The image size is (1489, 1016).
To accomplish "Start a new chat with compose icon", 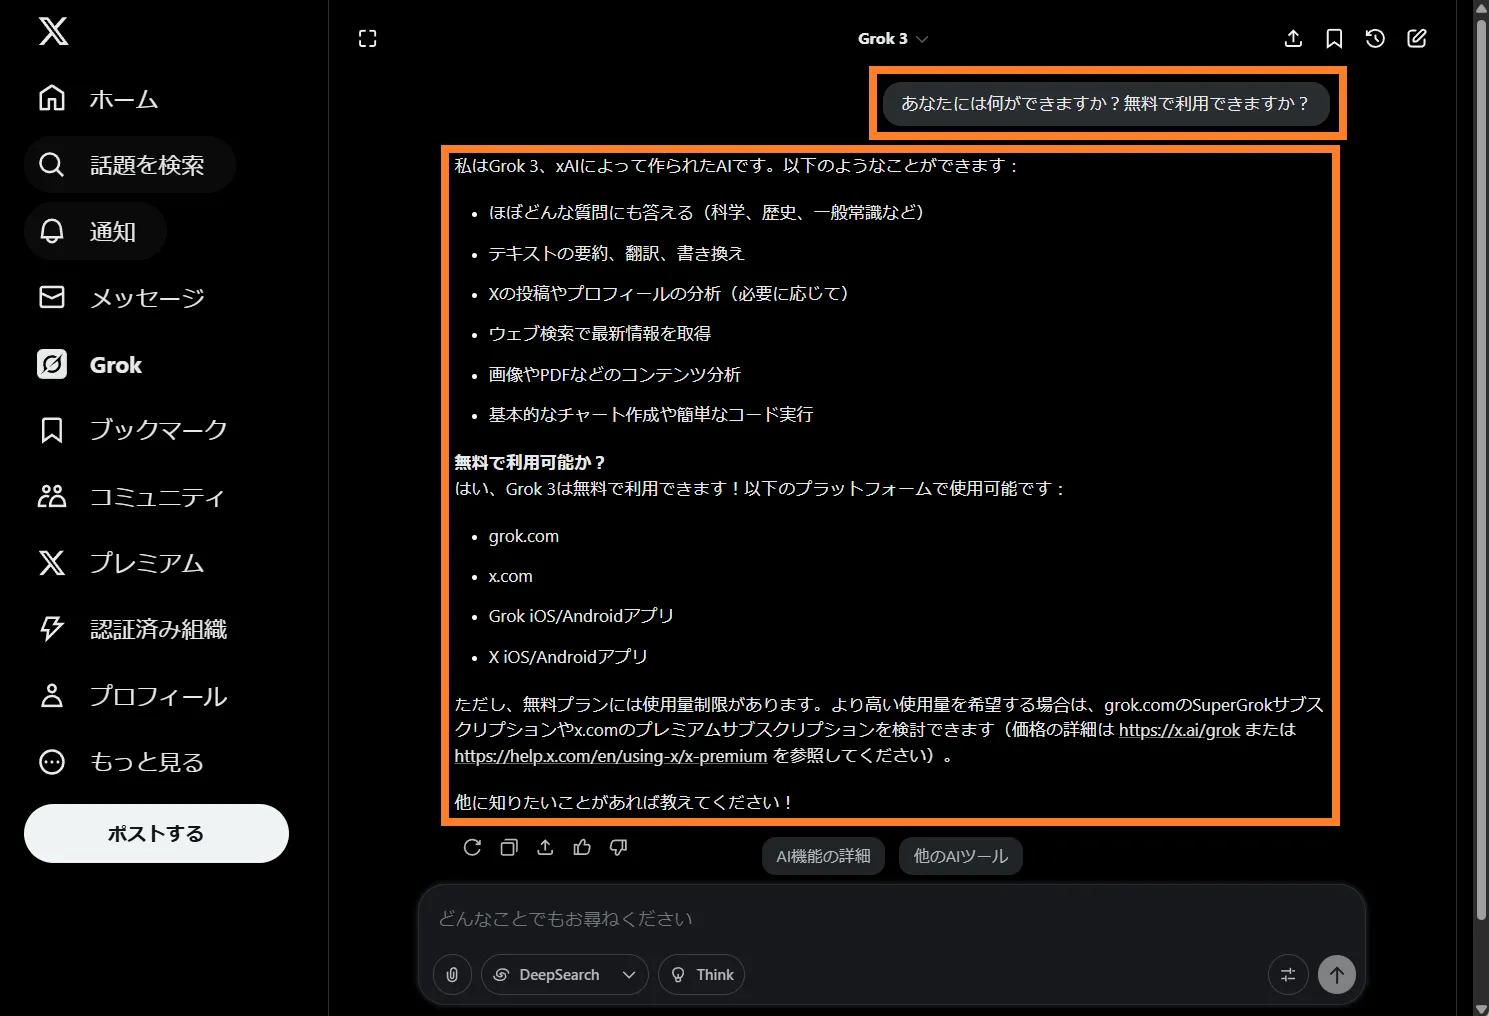I will (x=1417, y=39).
